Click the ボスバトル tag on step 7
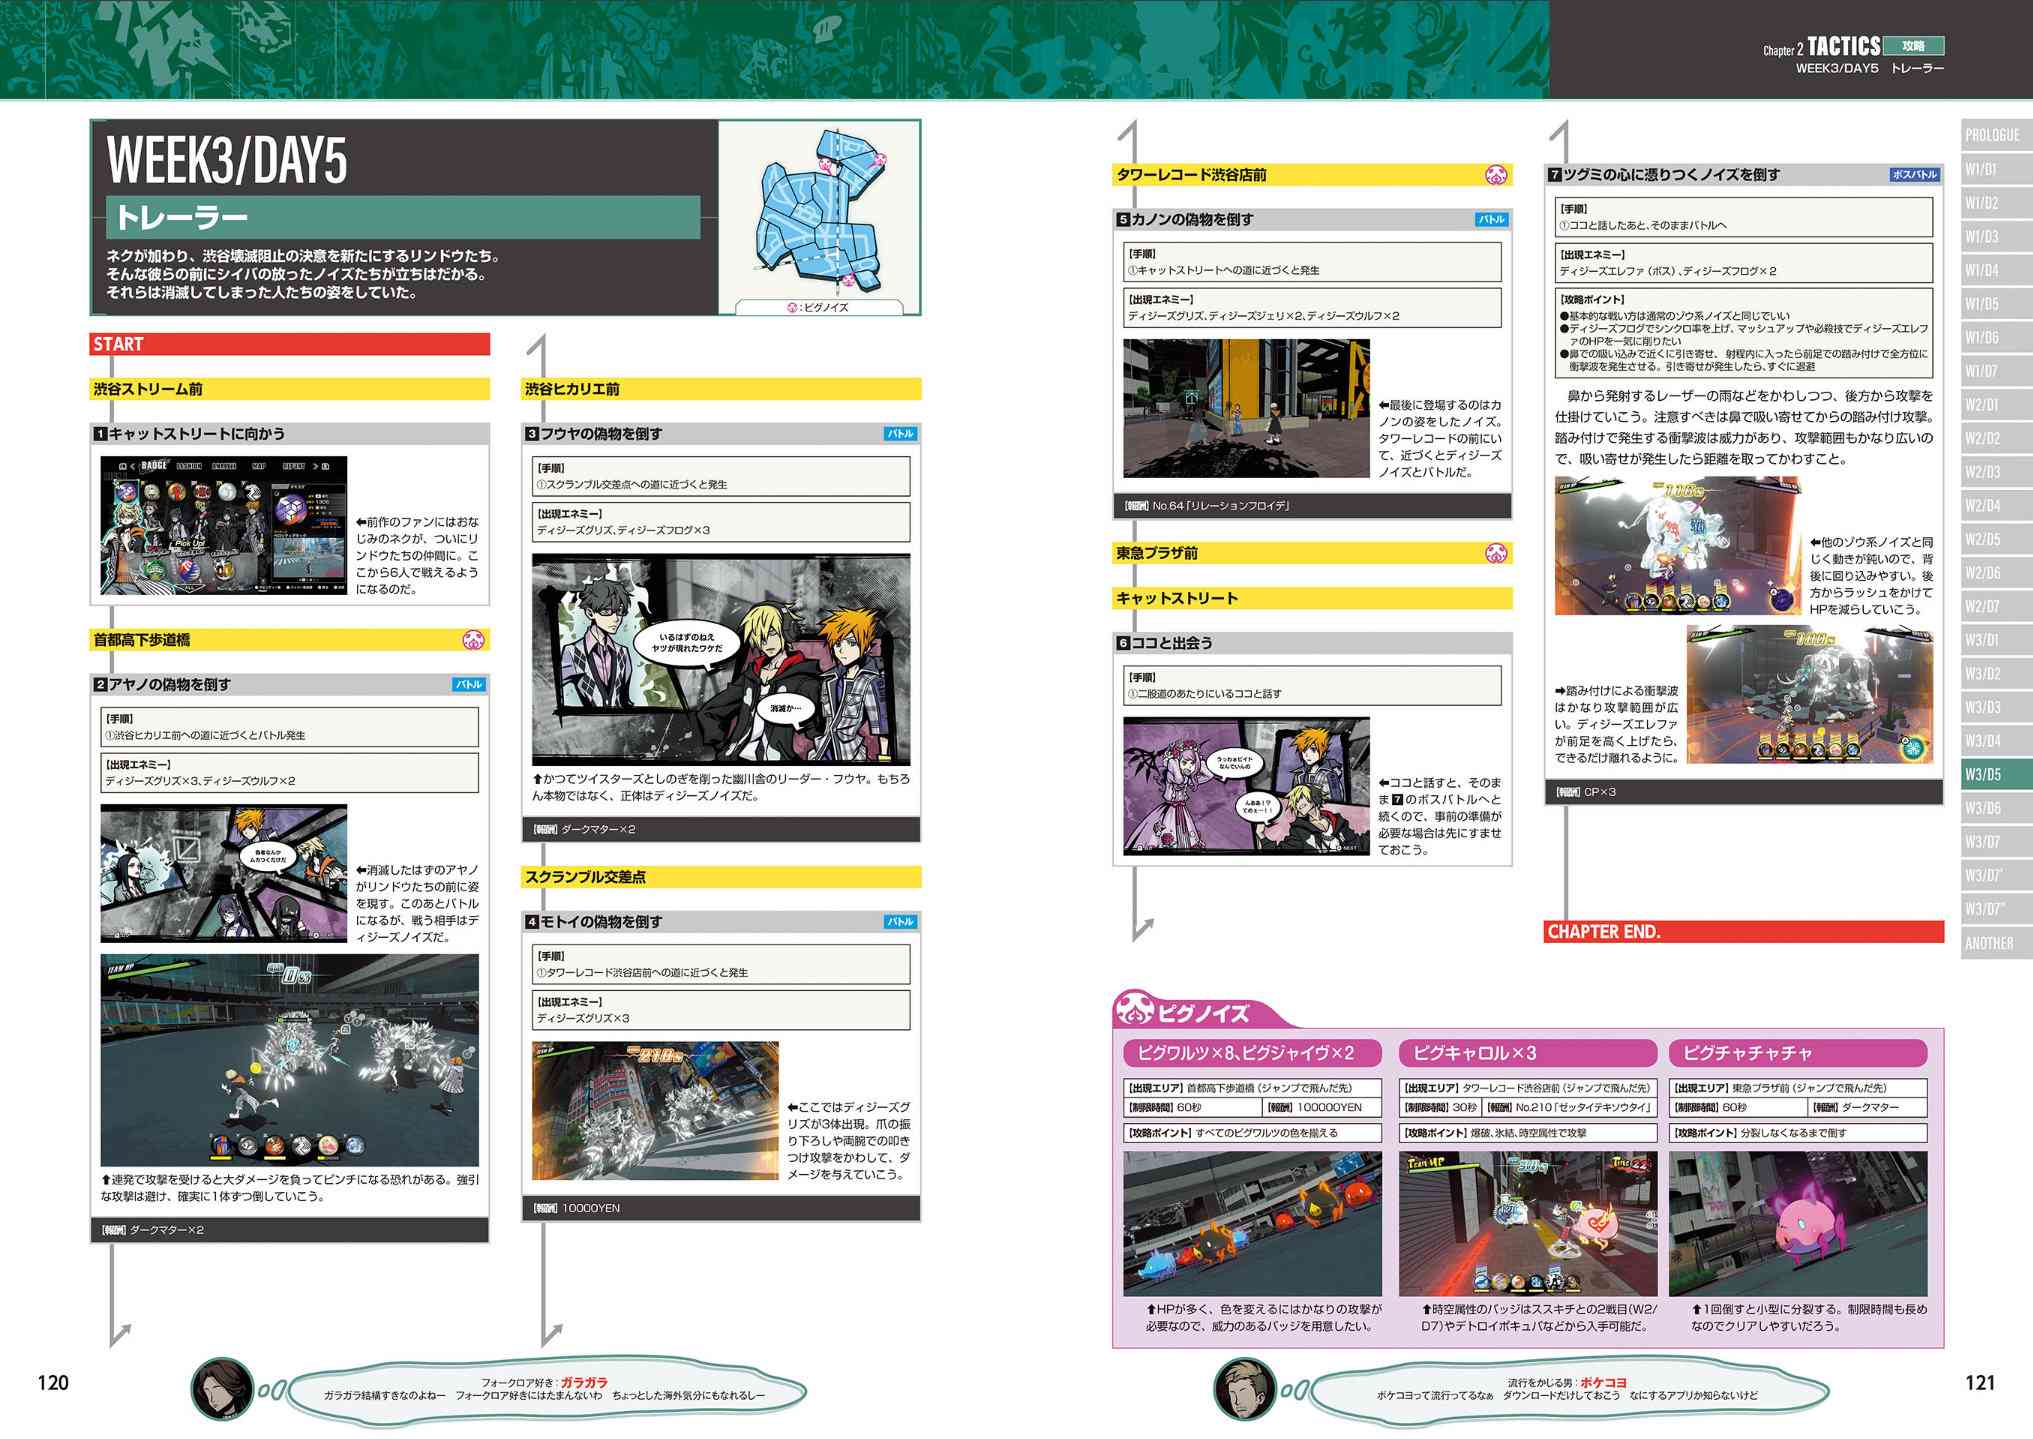The image size is (2033, 1439). click(x=1914, y=175)
